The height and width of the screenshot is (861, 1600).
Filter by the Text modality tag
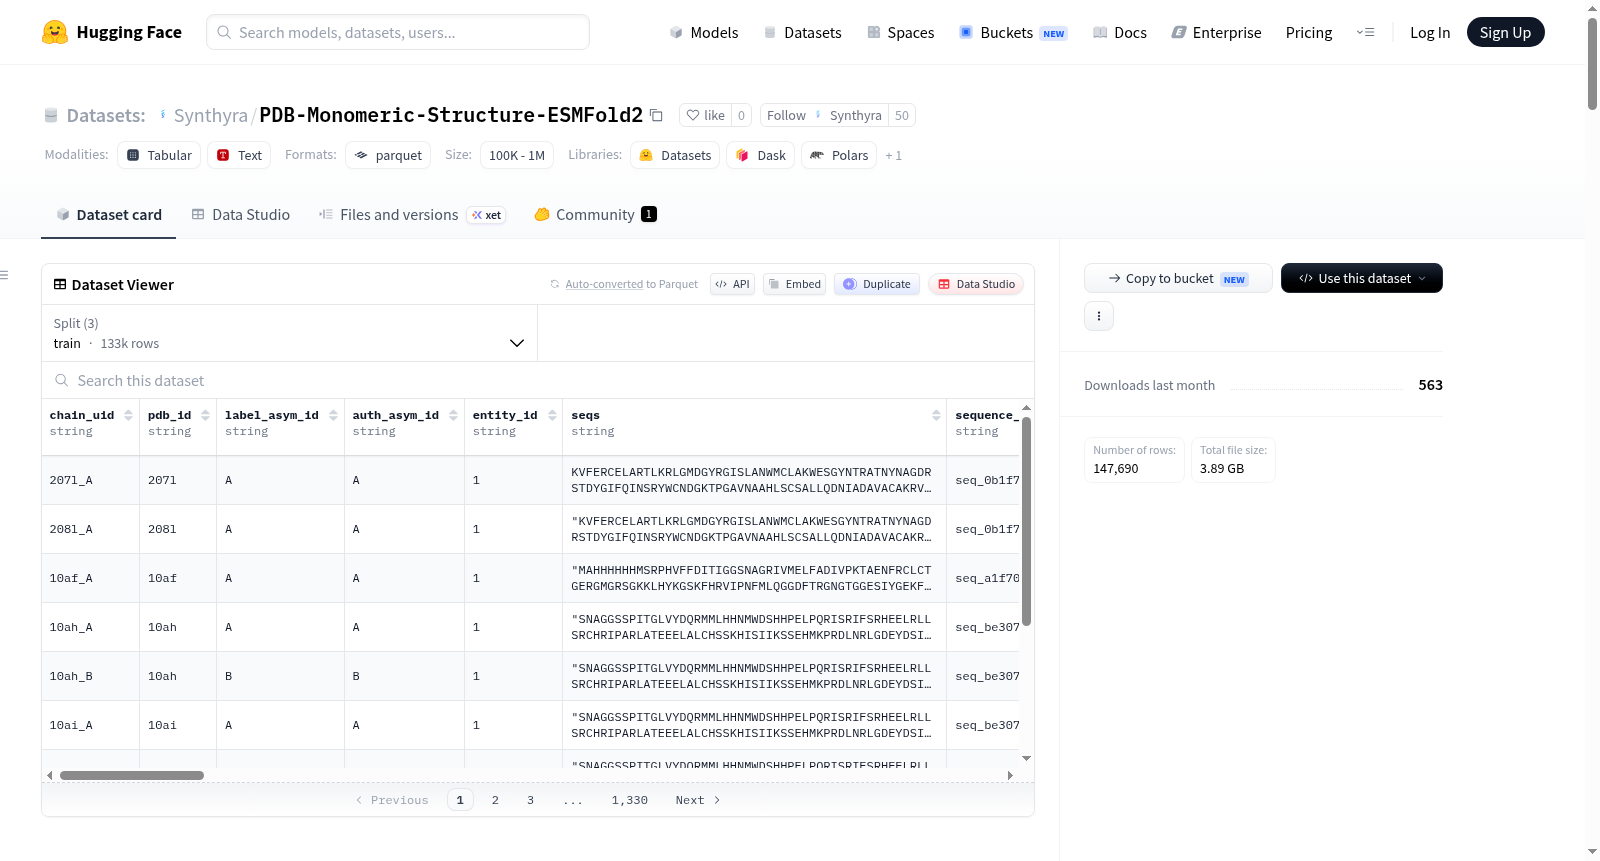239,155
